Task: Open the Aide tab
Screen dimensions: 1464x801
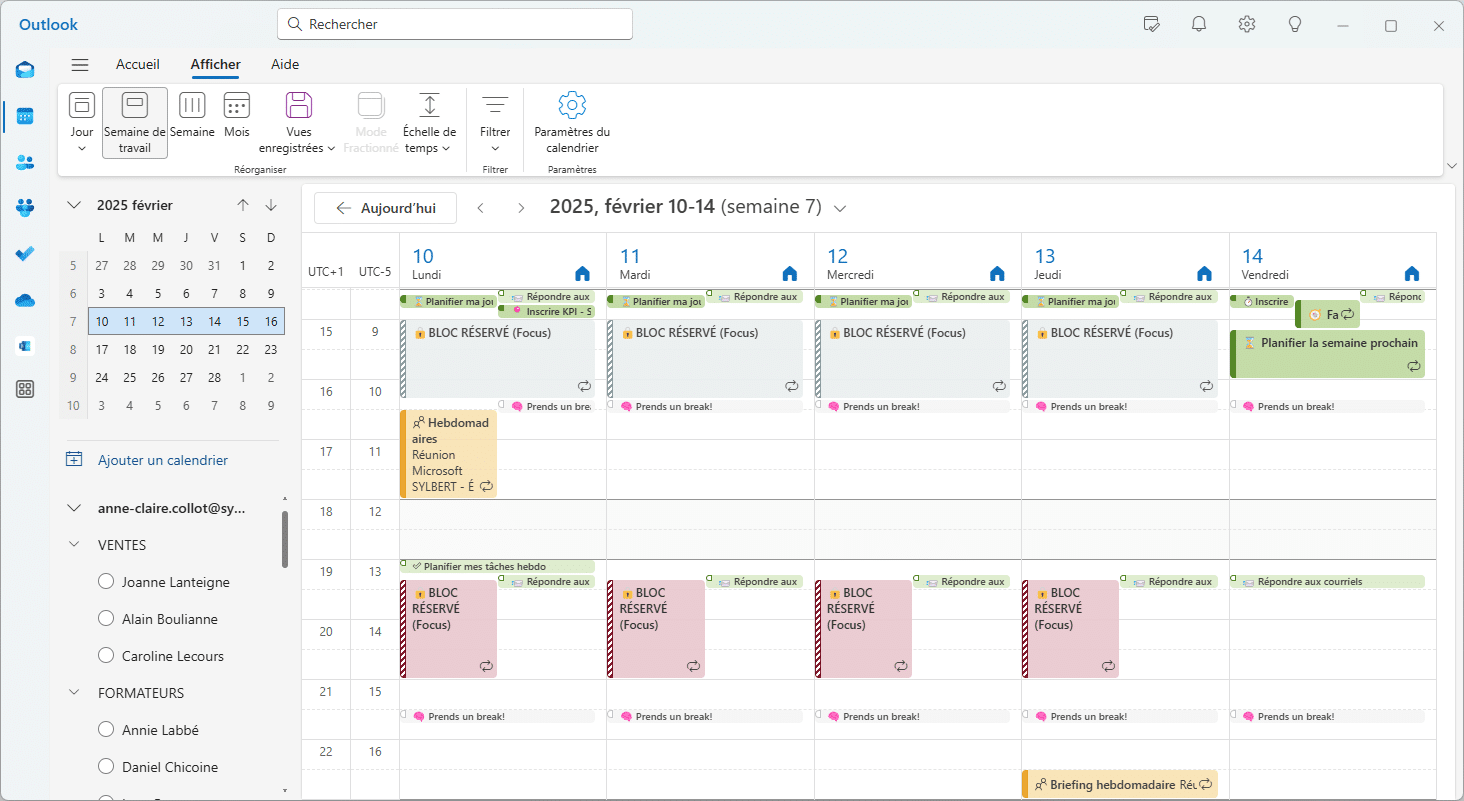Action: 285,65
